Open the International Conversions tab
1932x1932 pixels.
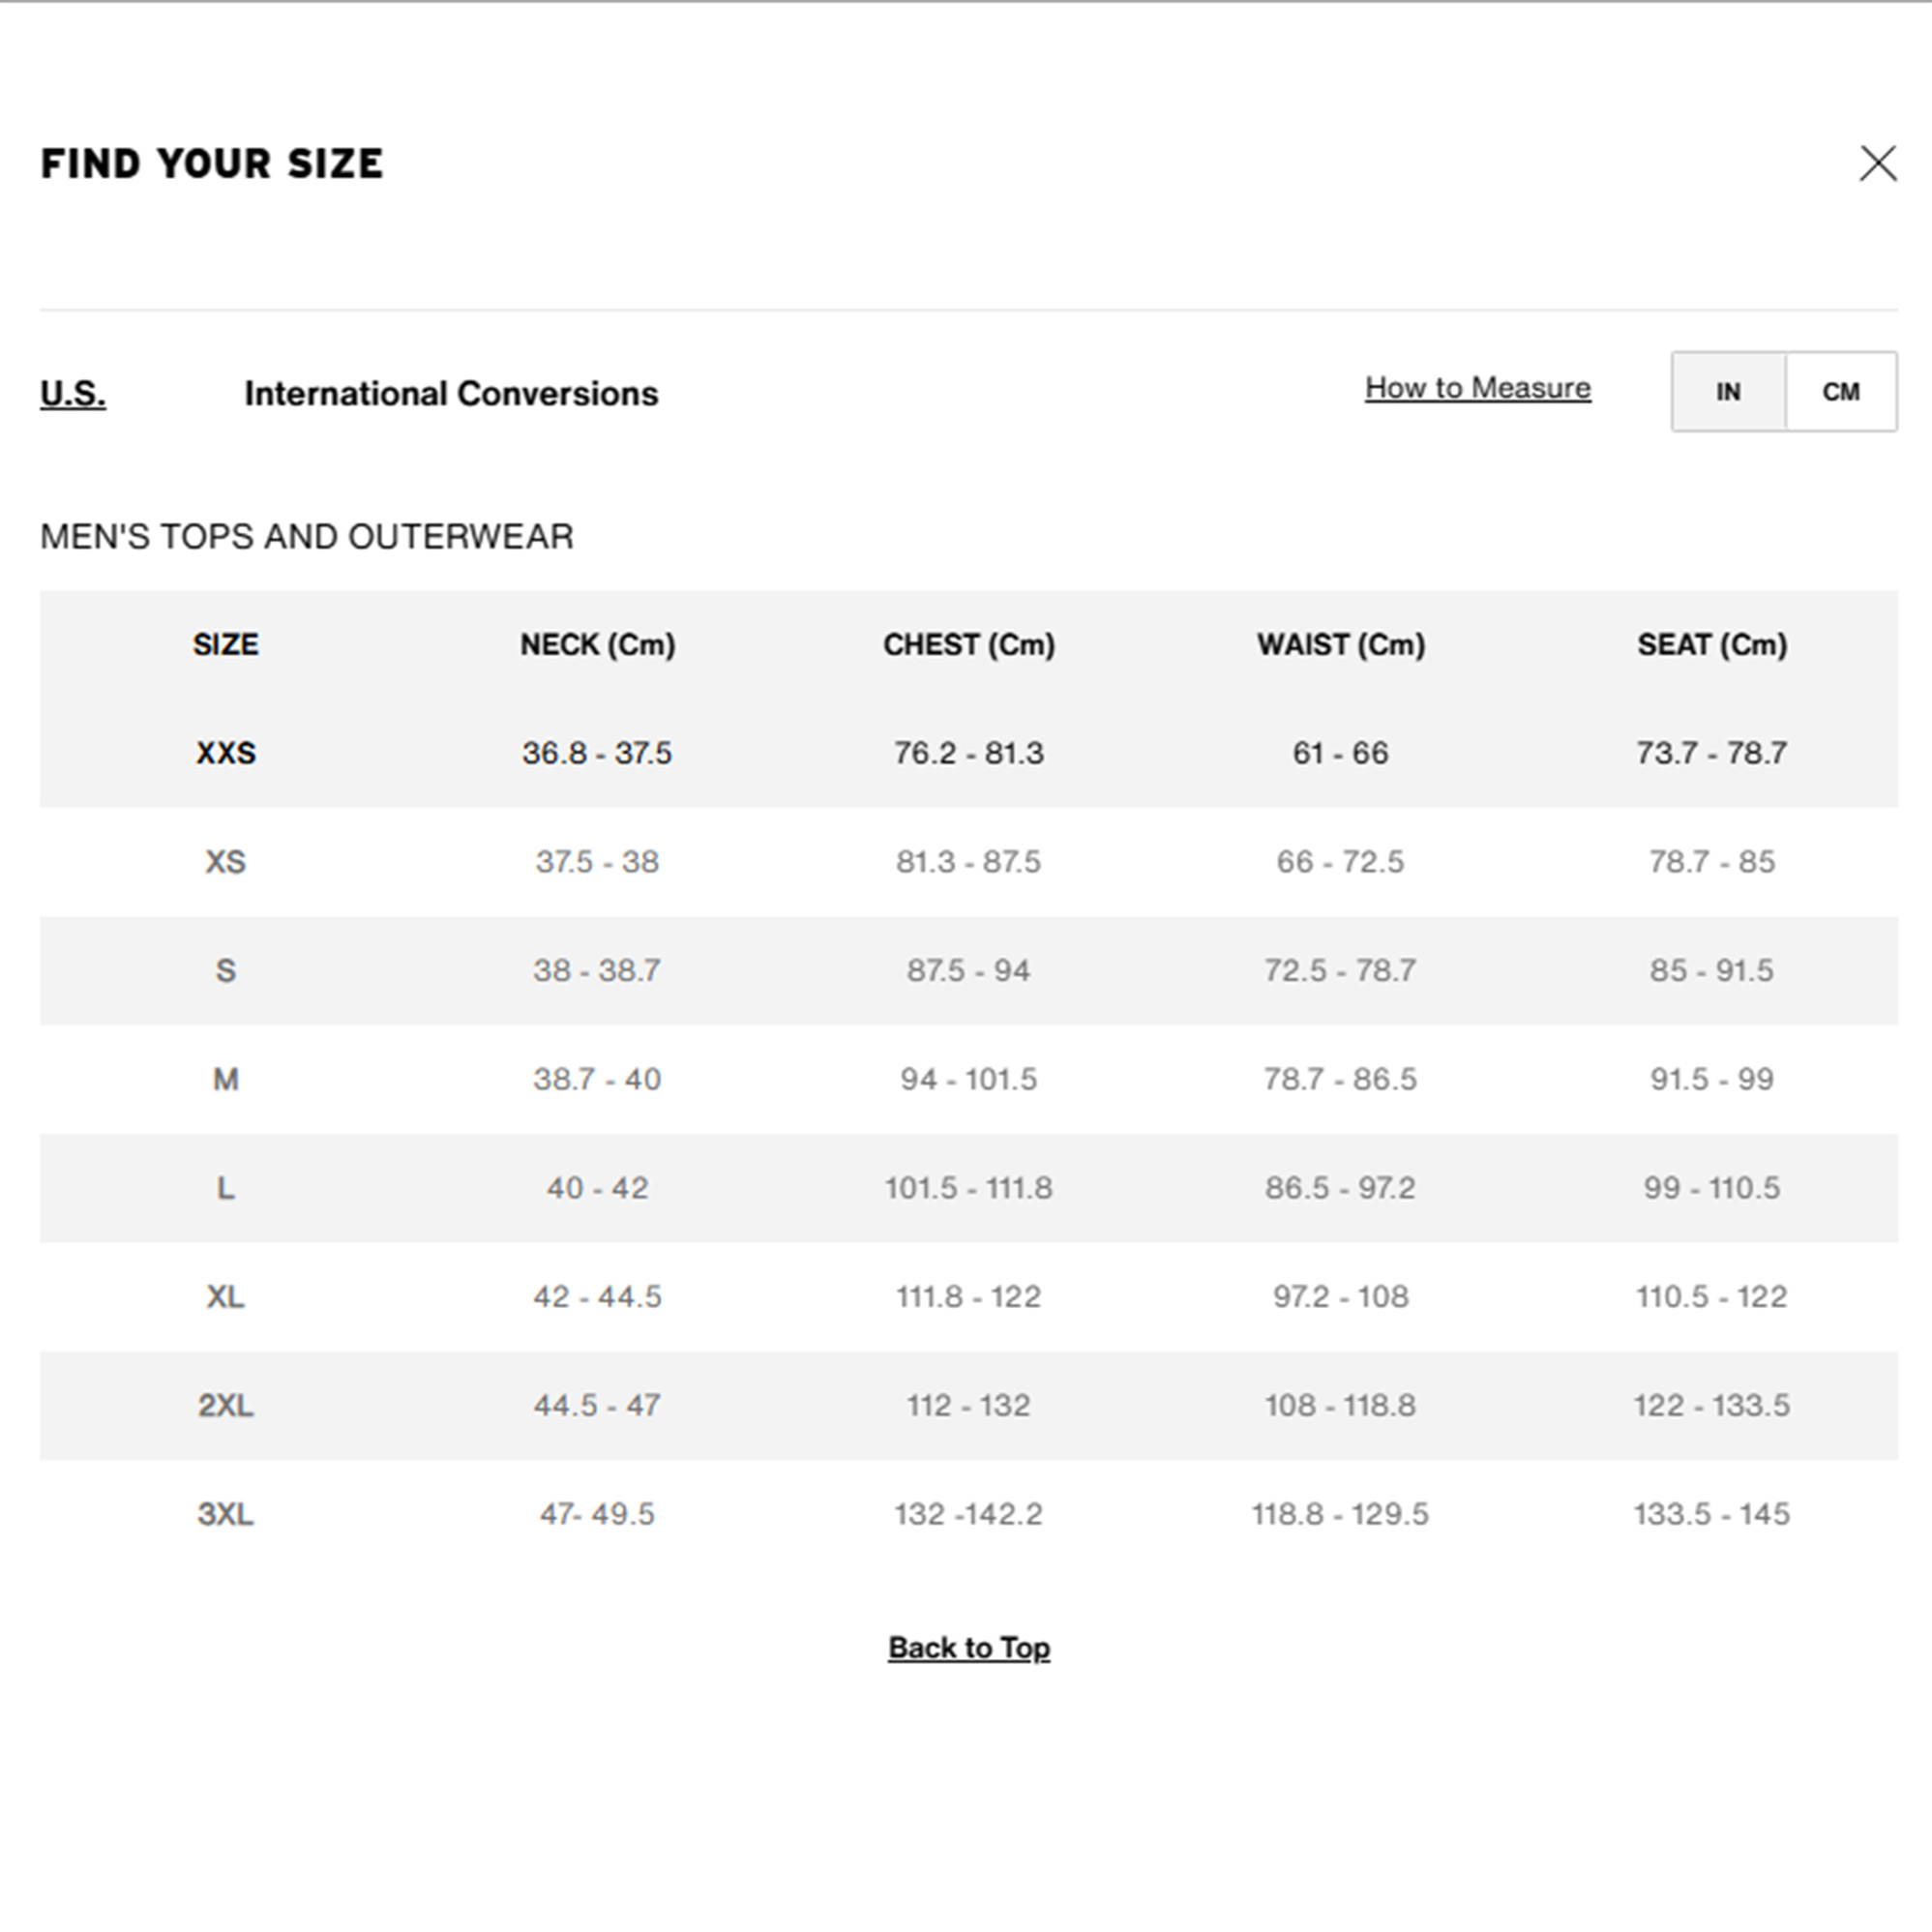[x=451, y=394]
